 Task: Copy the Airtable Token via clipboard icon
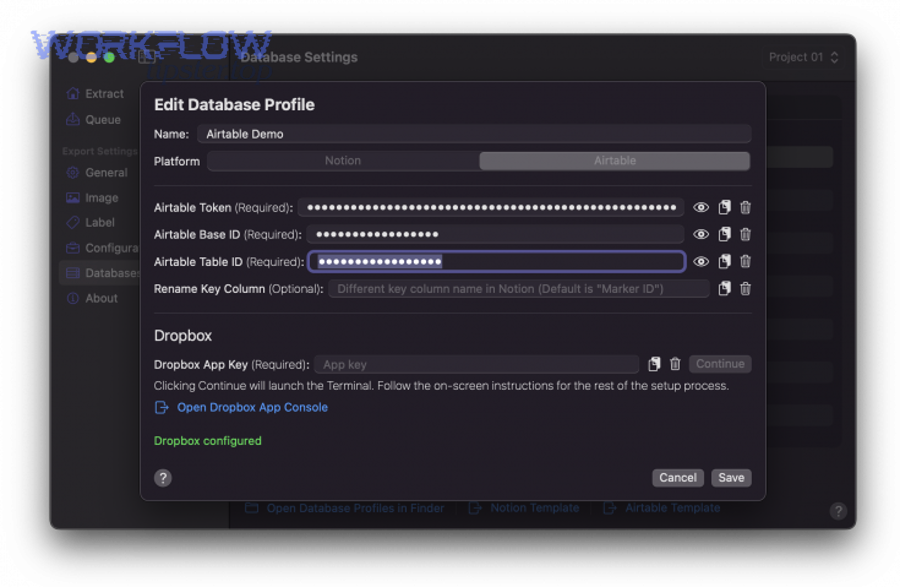click(x=722, y=207)
